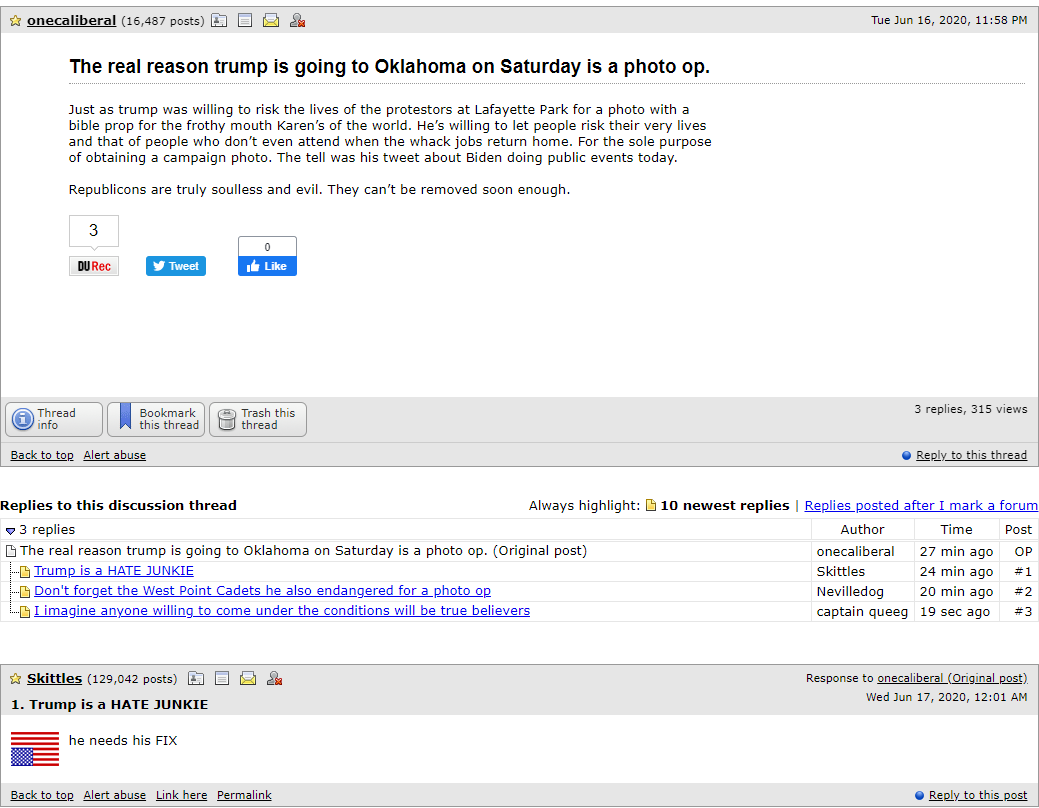Screen dimensions: 1039x808
Task: Open onecaliberal username link
Action: coord(72,21)
